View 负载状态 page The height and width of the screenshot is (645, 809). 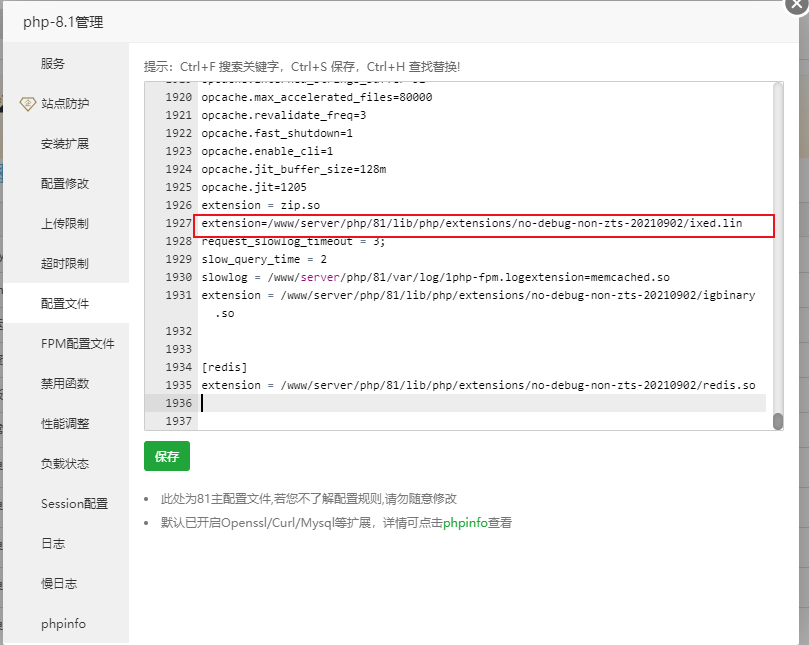point(65,463)
